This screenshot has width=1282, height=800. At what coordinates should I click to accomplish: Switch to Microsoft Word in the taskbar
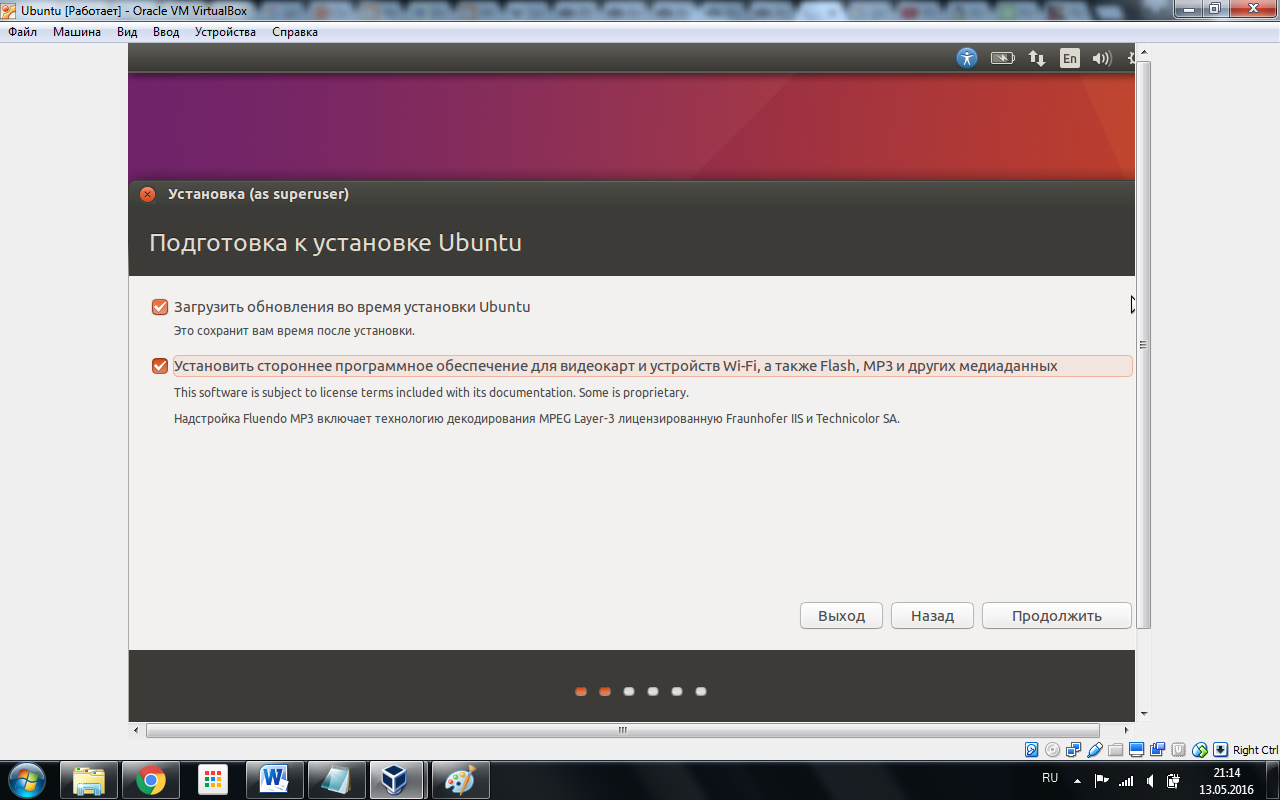pos(274,780)
